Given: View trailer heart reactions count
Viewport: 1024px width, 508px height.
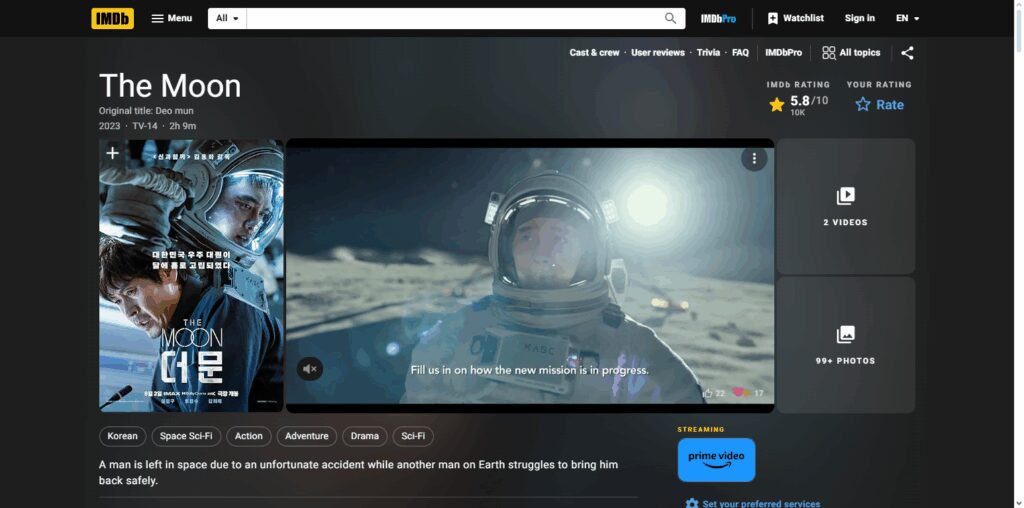Looking at the screenshot, I should coord(748,393).
